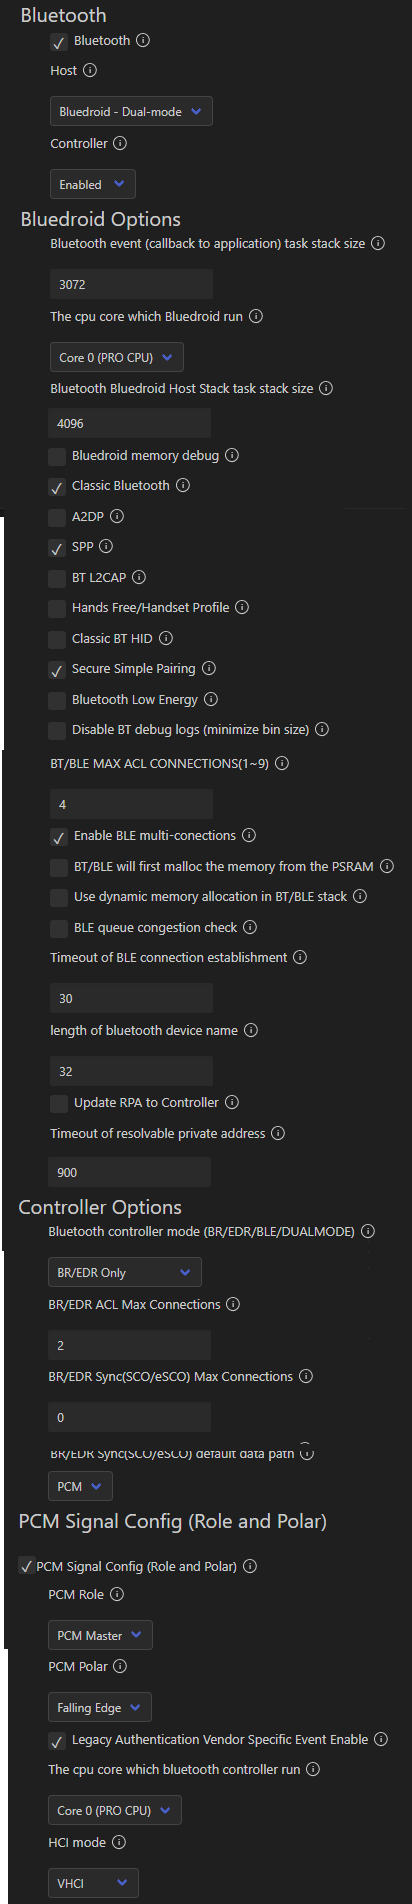Click the Bluetooth event task stack size field
The height and width of the screenshot is (1904, 412).
click(x=131, y=284)
